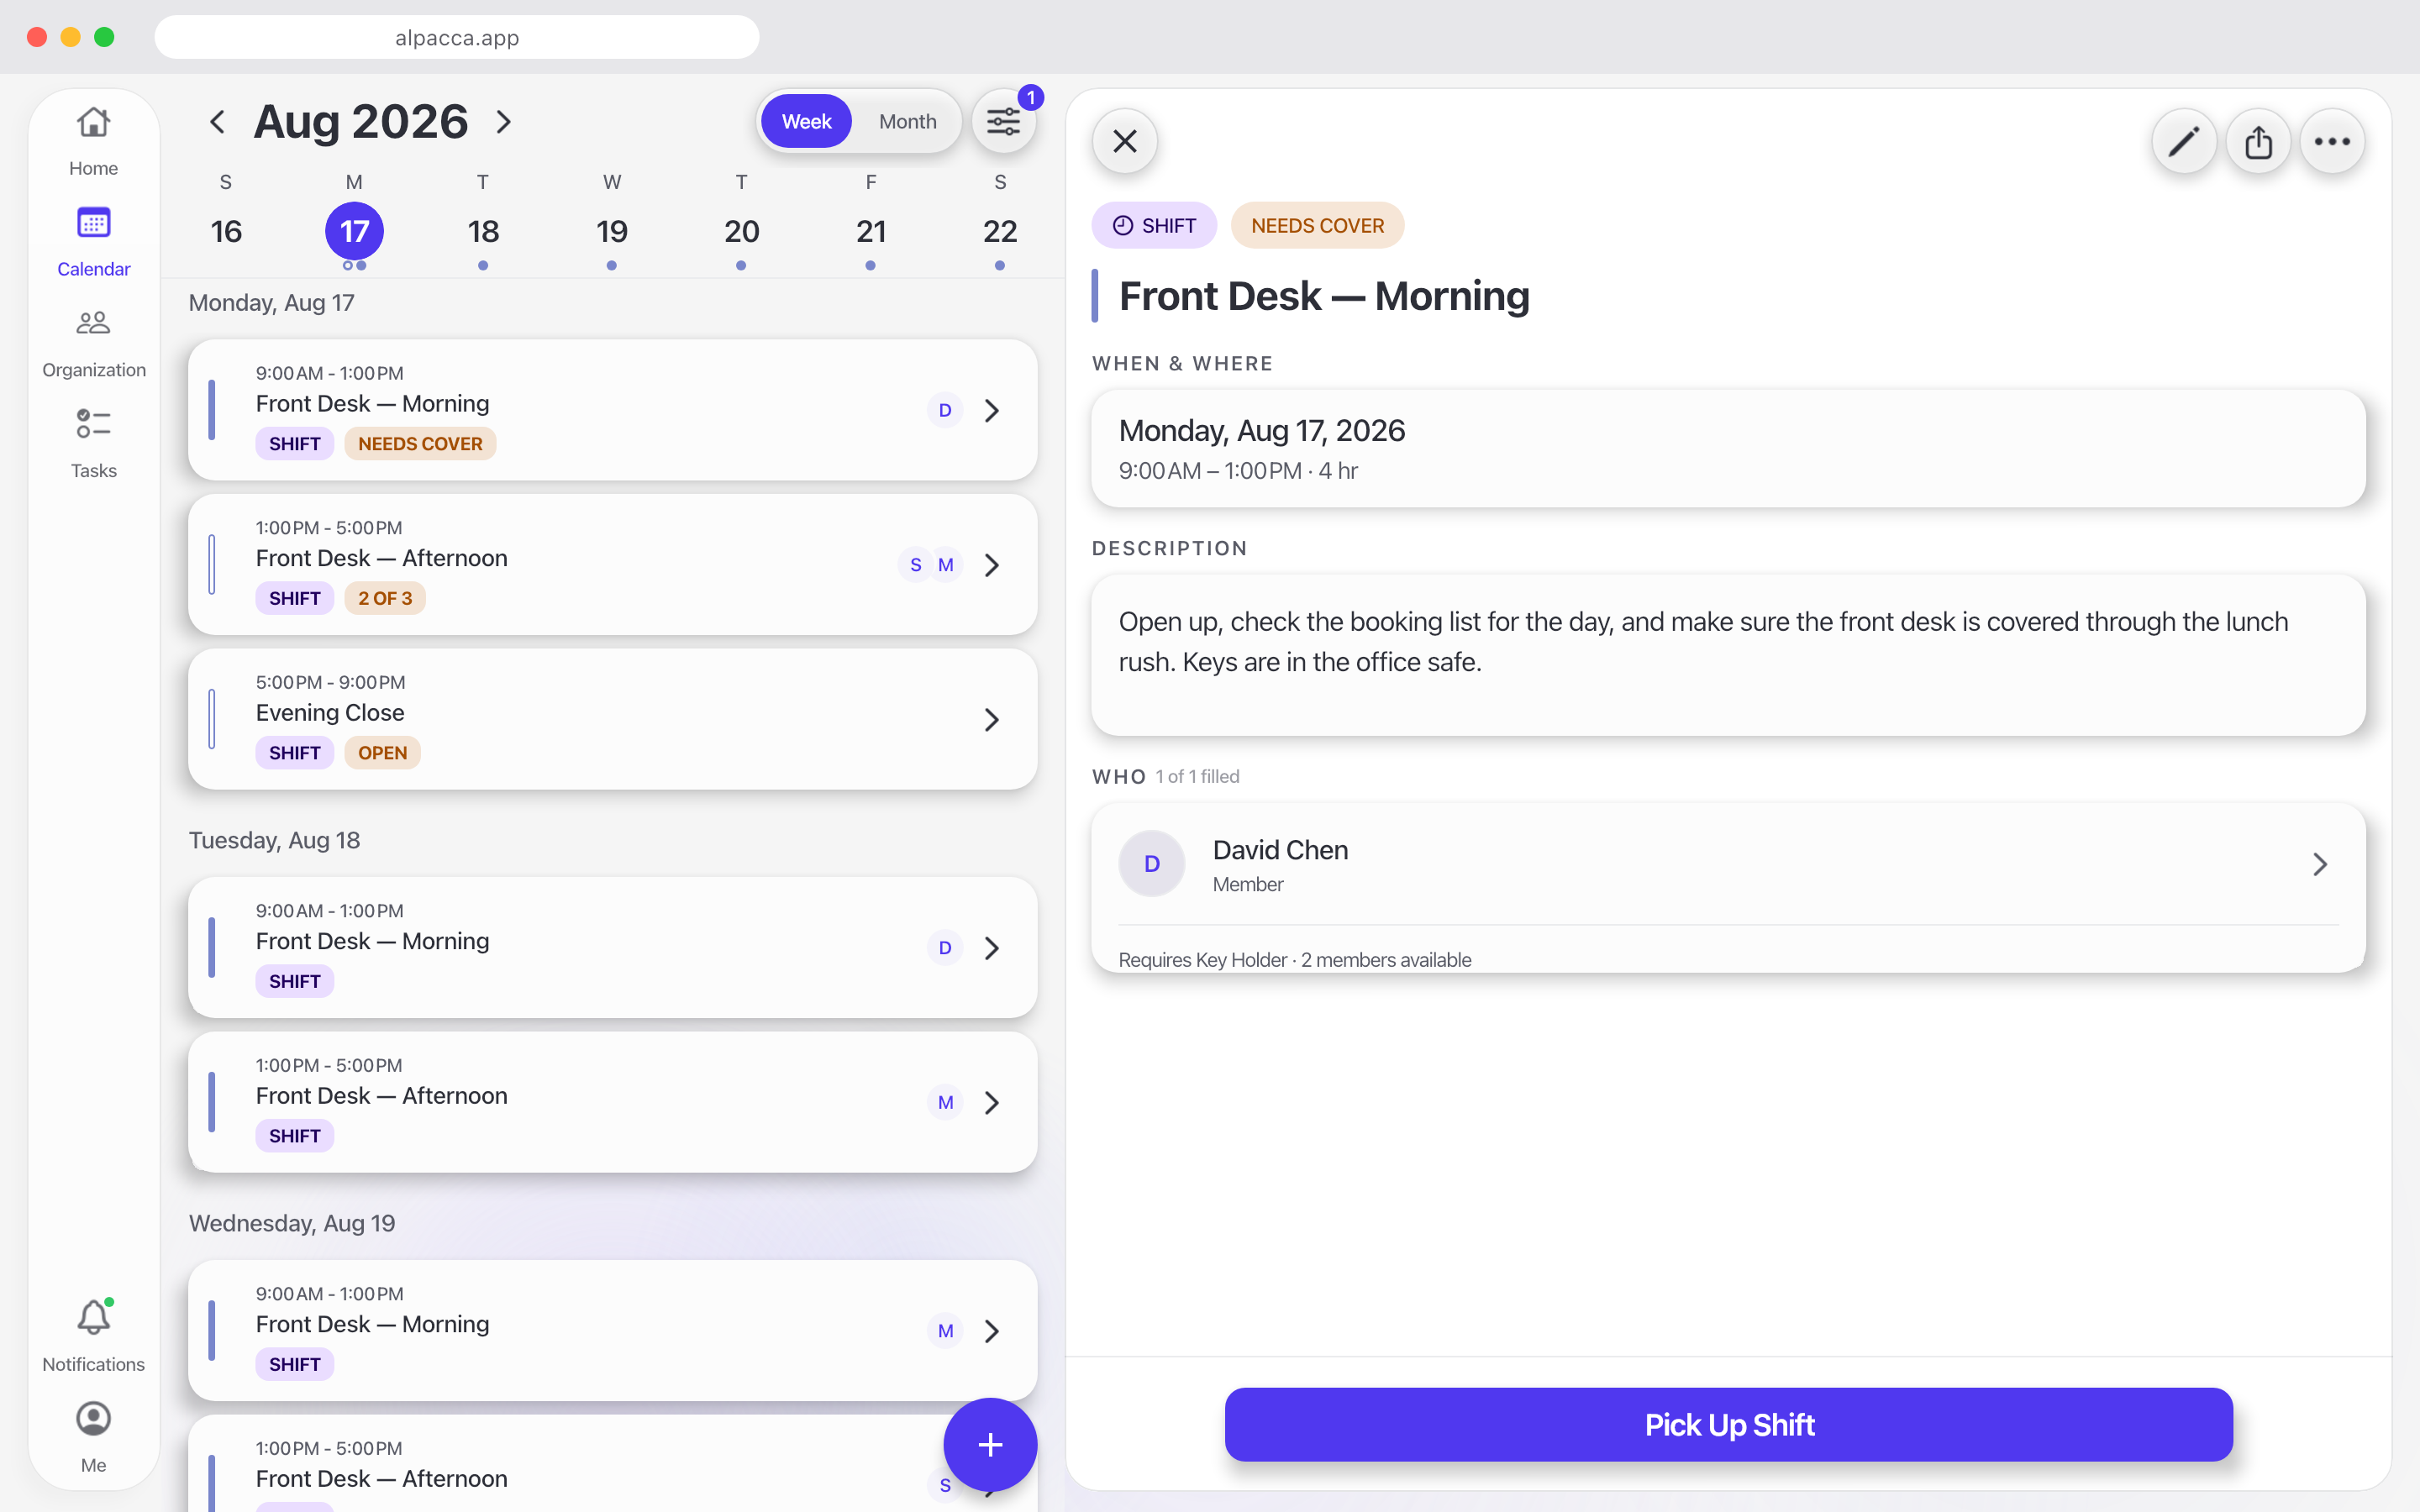This screenshot has height=1512, width=2420.
Task: Share this shift via share icon
Action: pyautogui.click(x=2258, y=141)
